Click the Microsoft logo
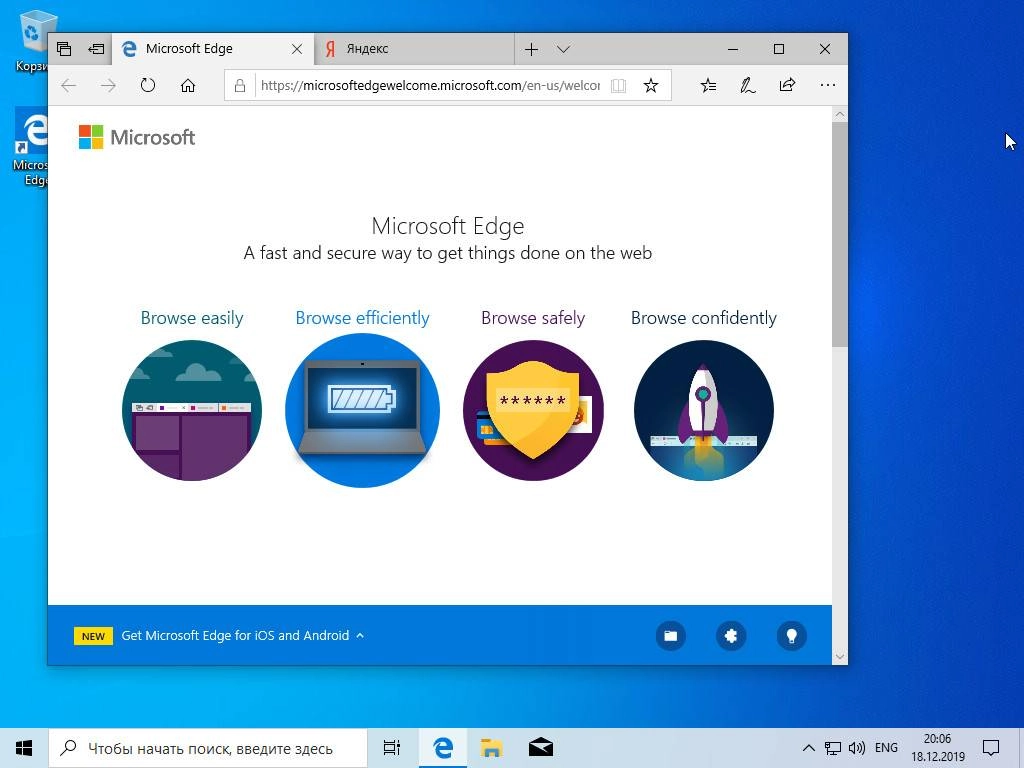Viewport: 1024px width, 768px height. point(136,137)
